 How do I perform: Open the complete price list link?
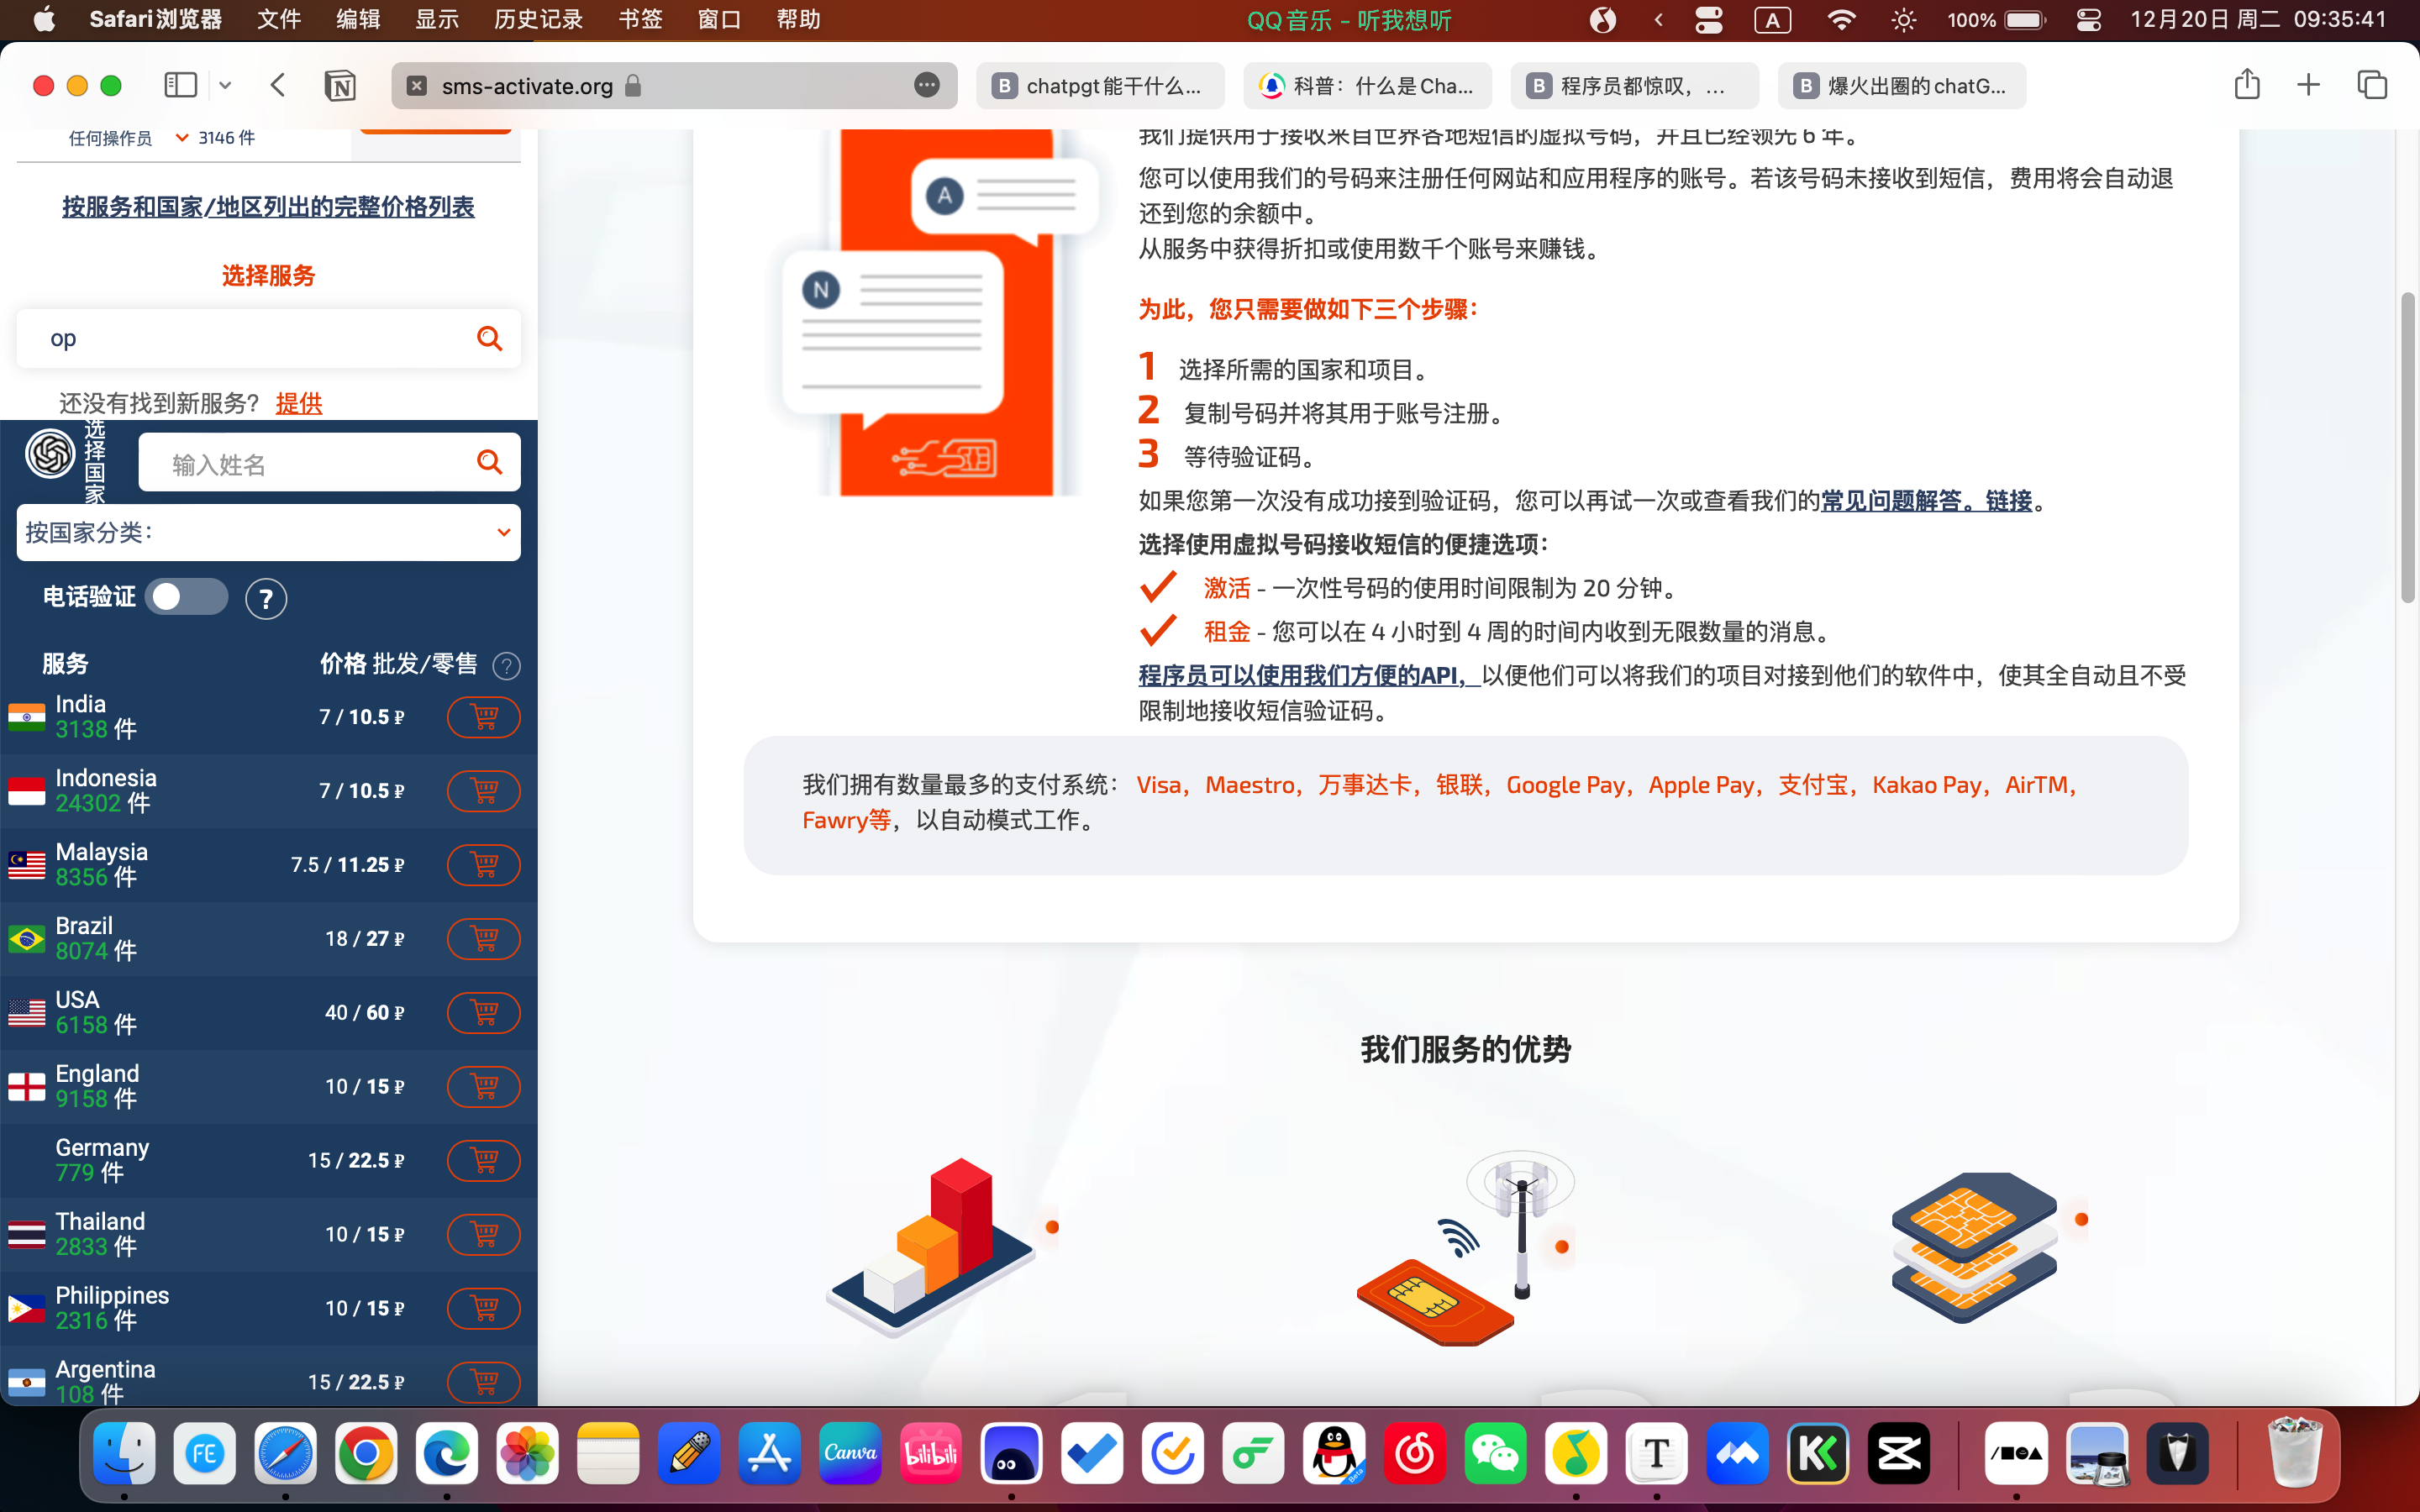click(268, 207)
